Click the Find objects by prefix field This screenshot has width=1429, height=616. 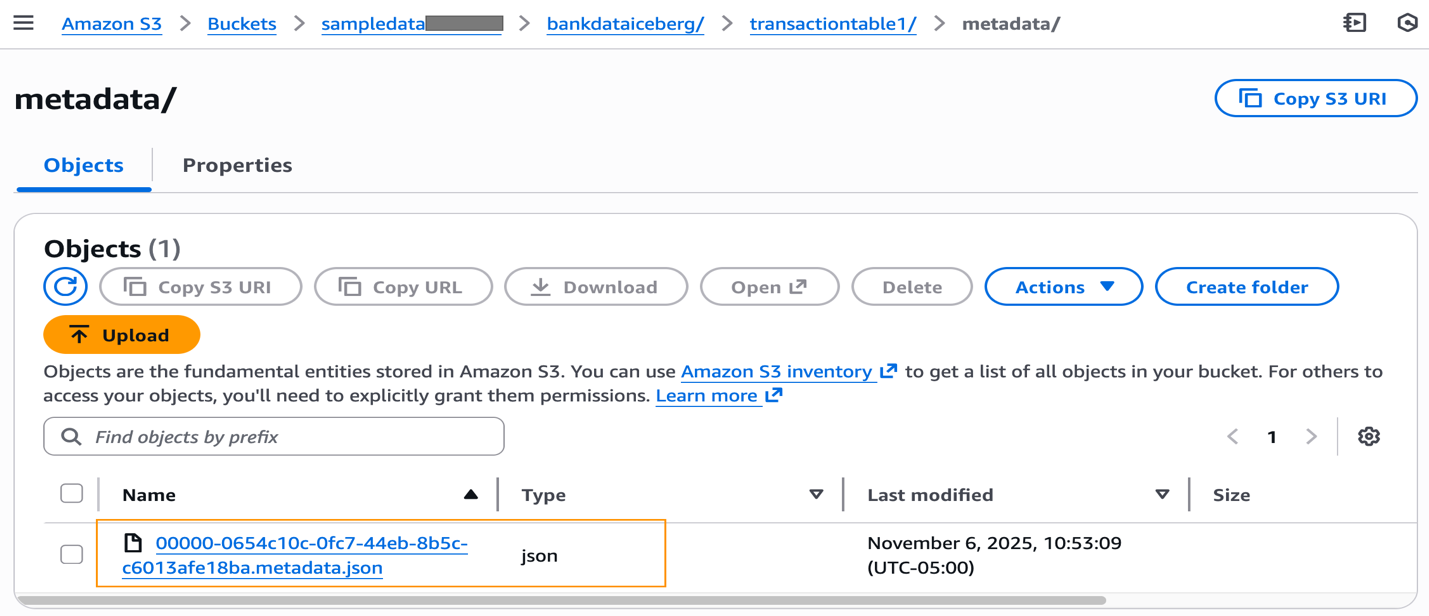[x=273, y=436]
